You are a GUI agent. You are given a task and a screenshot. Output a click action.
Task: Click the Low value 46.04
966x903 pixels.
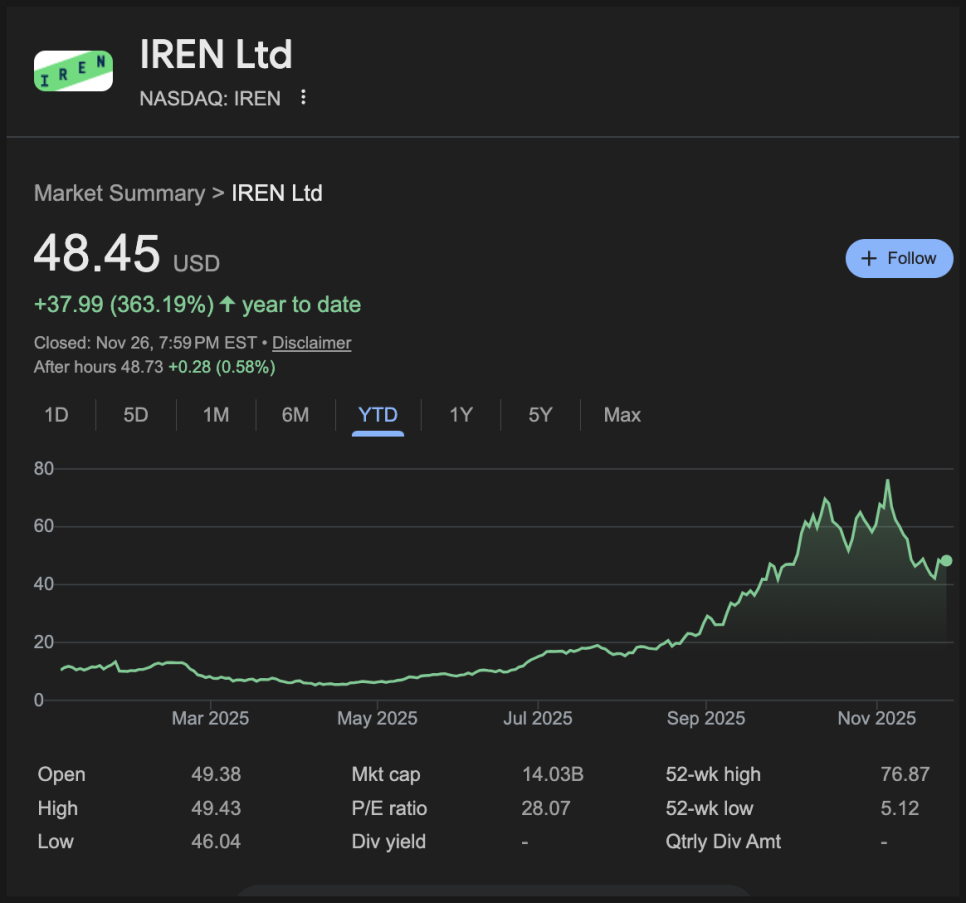coord(216,841)
